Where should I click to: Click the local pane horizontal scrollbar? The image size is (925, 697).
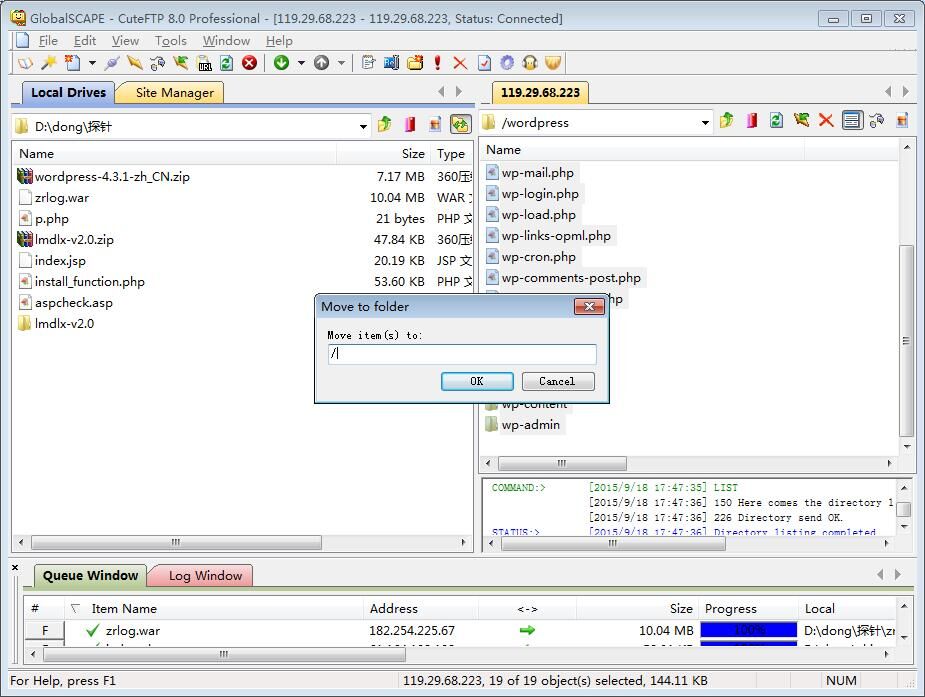click(x=176, y=542)
